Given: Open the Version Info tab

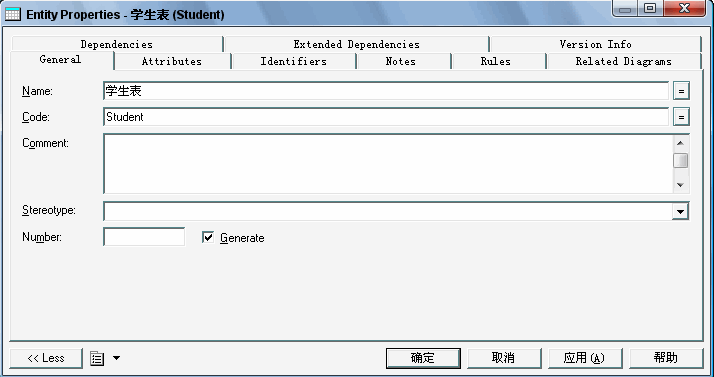Looking at the screenshot, I should pyautogui.click(x=596, y=44).
